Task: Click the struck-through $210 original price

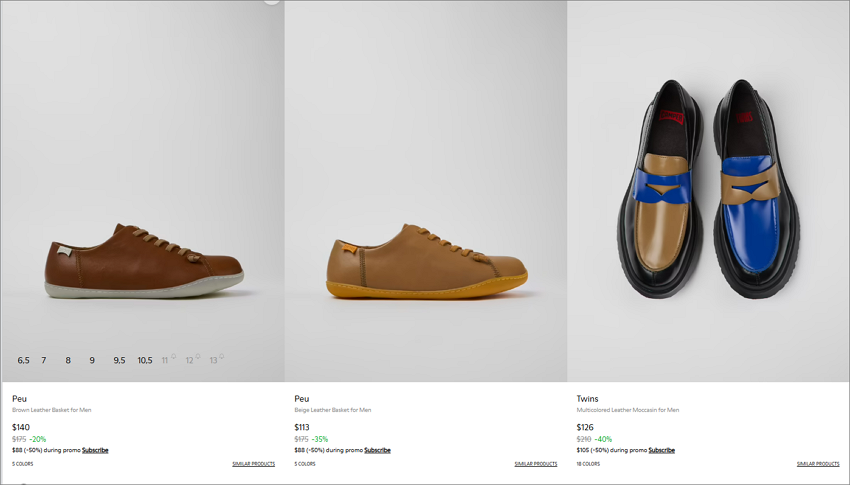Action: point(584,439)
